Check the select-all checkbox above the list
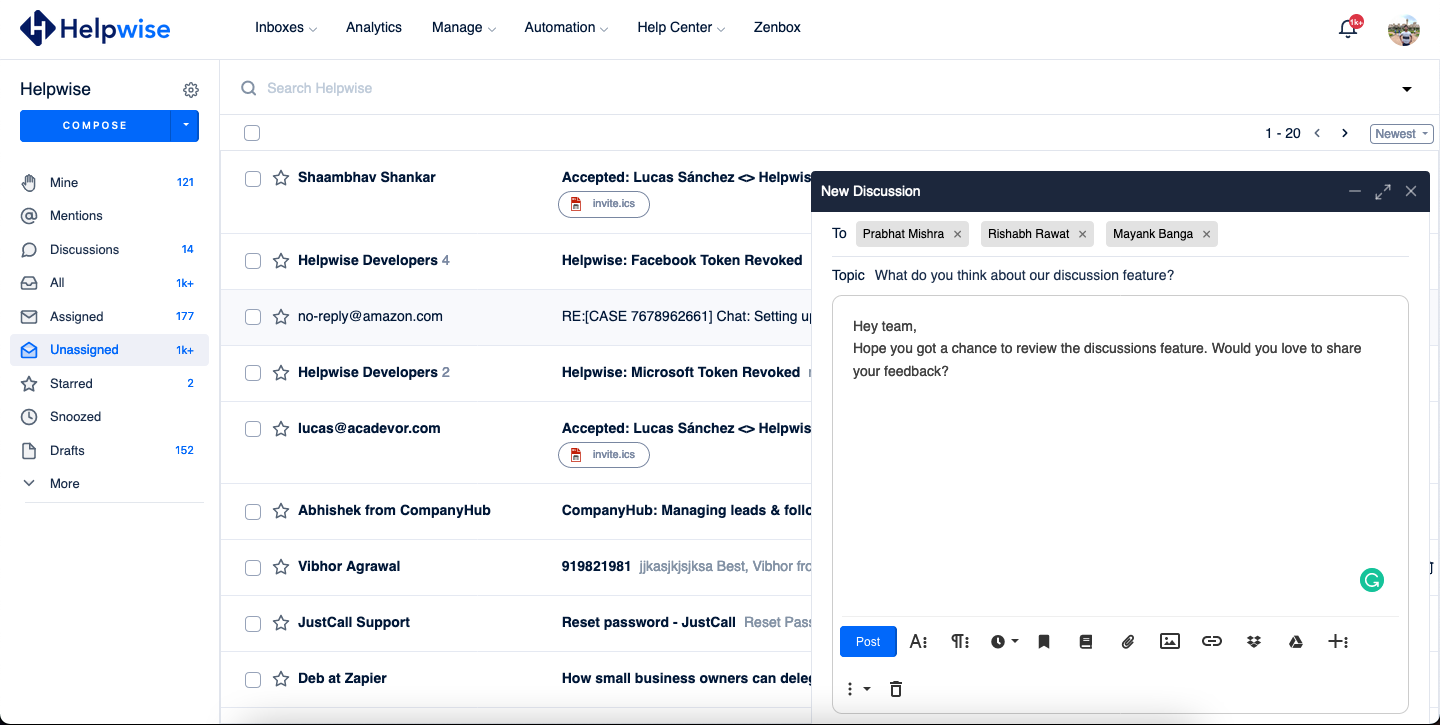Viewport: 1440px width, 725px height. coord(252,132)
